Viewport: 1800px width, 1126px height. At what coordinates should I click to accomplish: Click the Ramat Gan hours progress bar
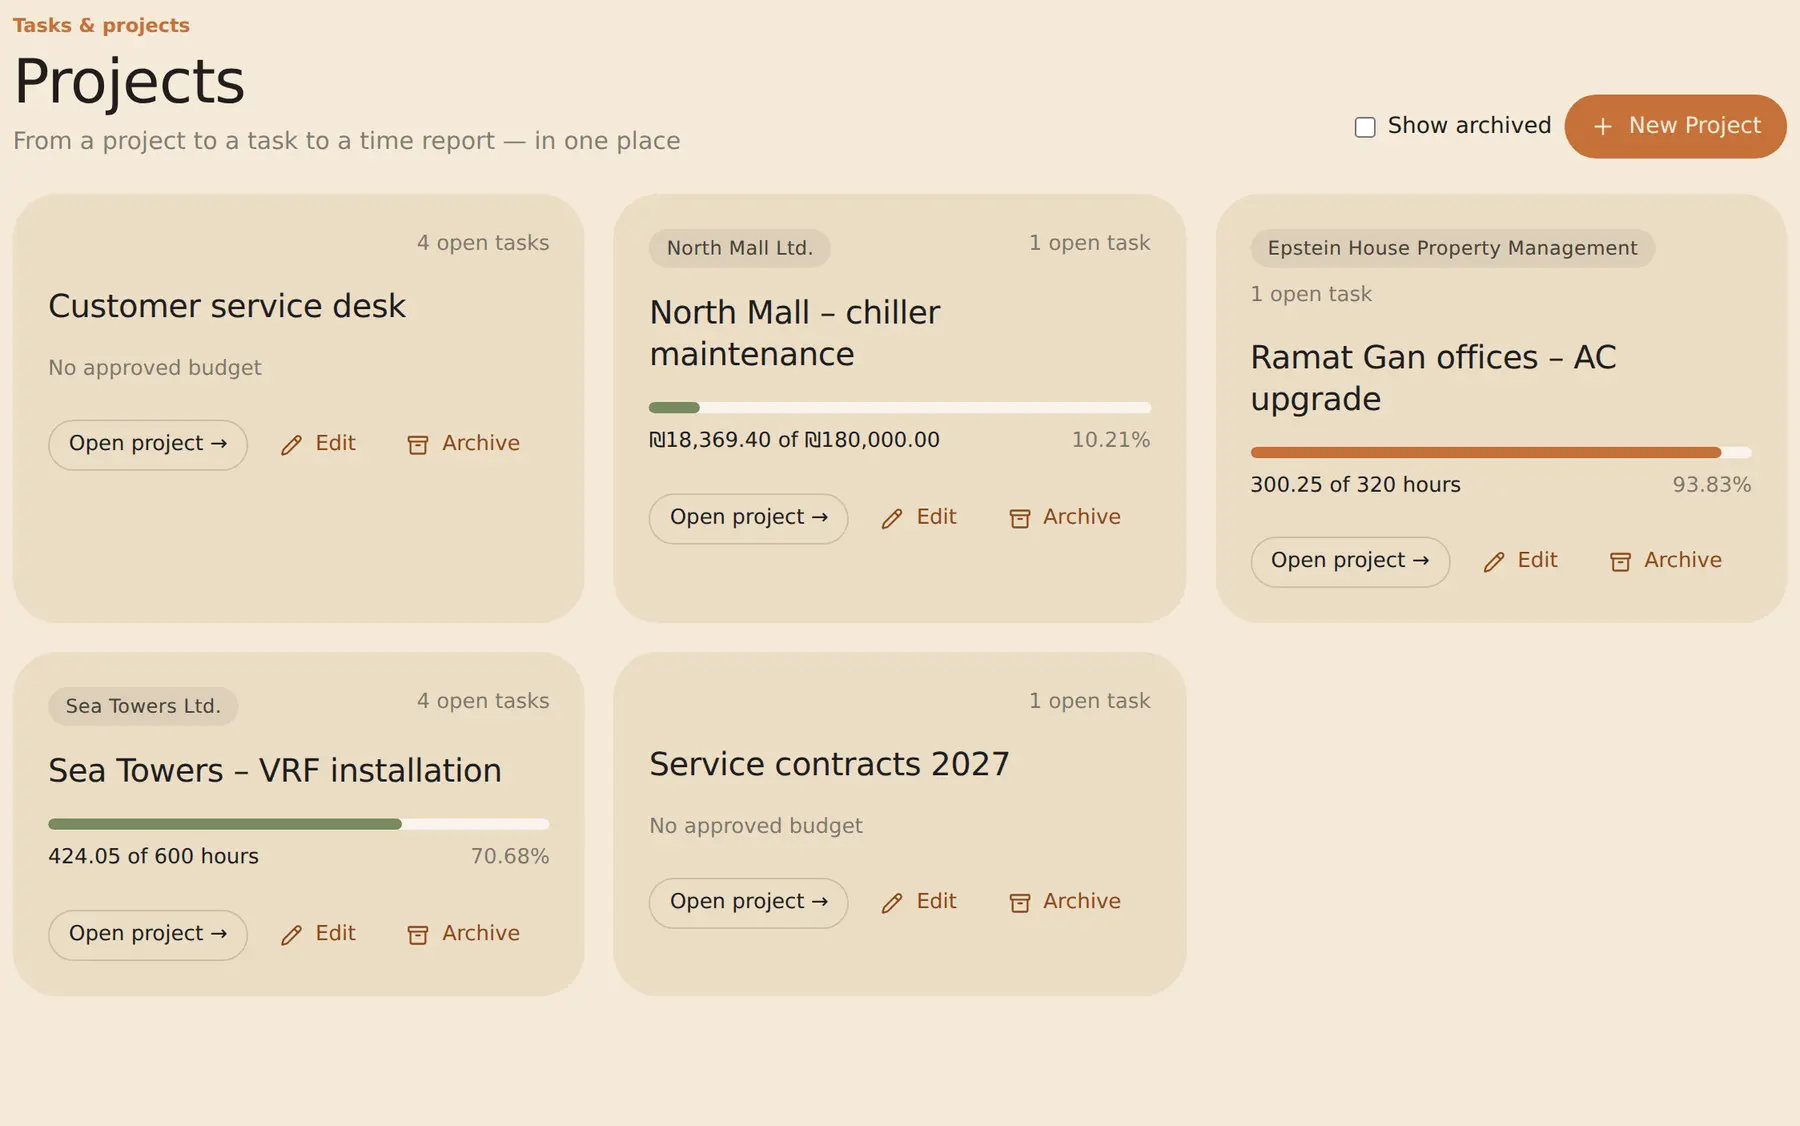click(x=1501, y=452)
